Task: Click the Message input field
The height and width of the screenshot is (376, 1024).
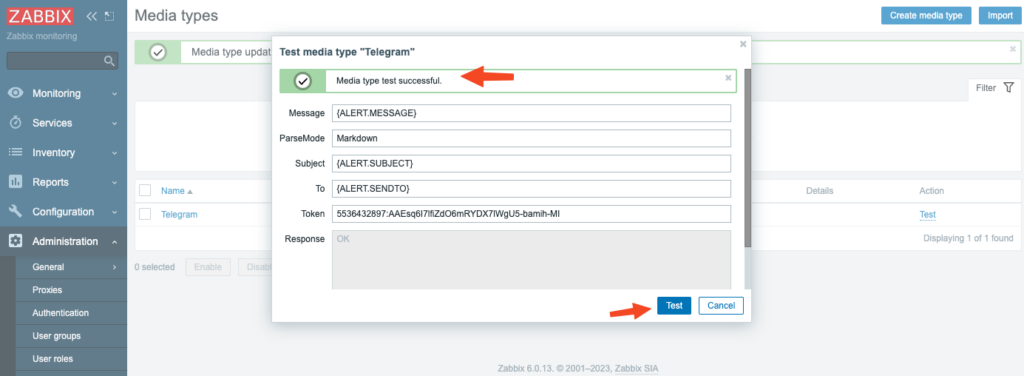Action: pos(531,113)
